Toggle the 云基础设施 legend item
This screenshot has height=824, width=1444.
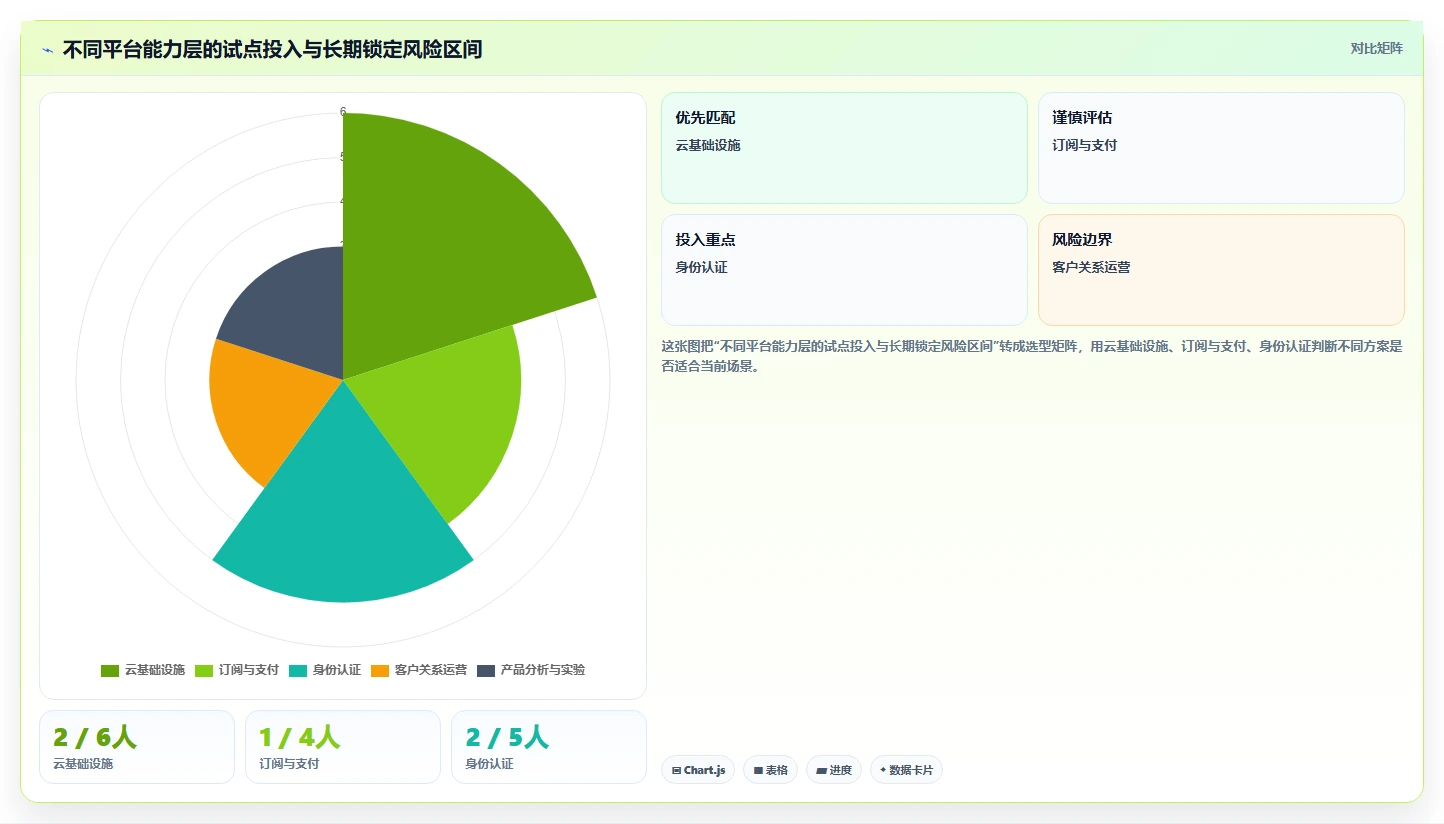coord(143,670)
